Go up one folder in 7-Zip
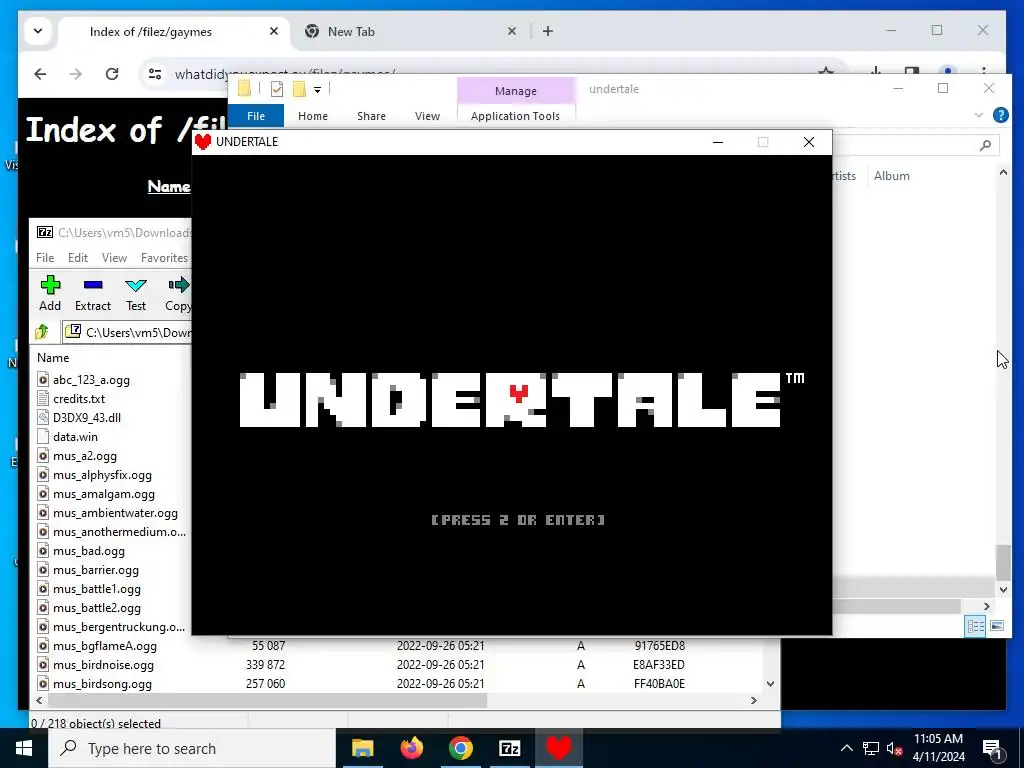 [x=42, y=332]
